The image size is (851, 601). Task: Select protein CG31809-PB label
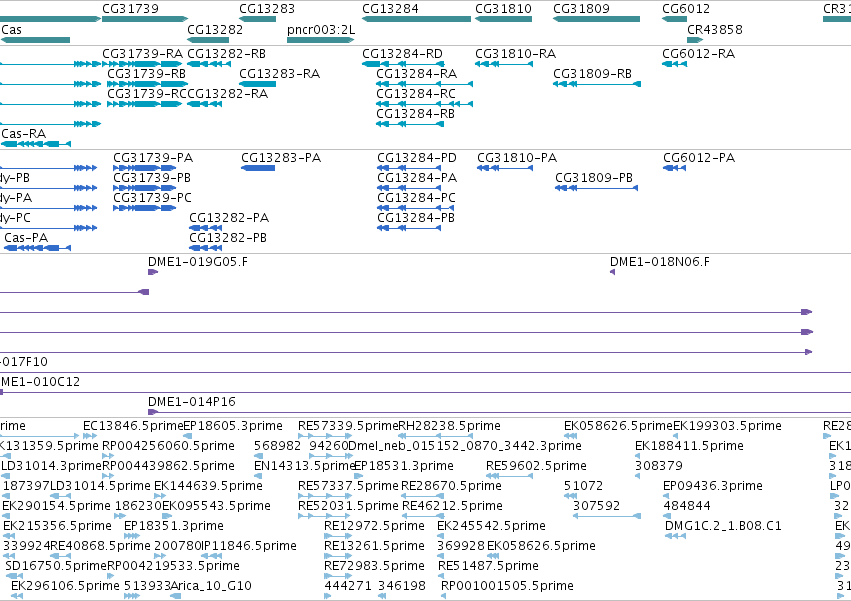[x=594, y=178]
